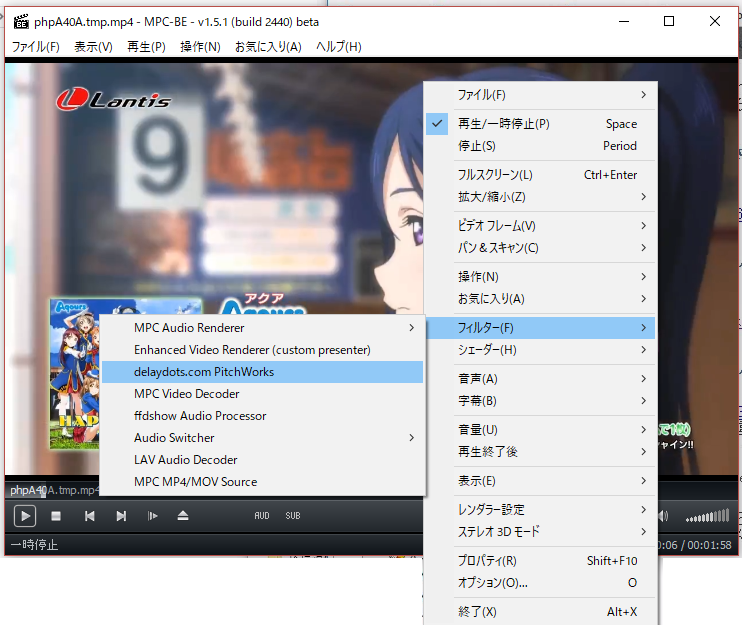Expand the 字幕(B) submenu

coord(540,401)
